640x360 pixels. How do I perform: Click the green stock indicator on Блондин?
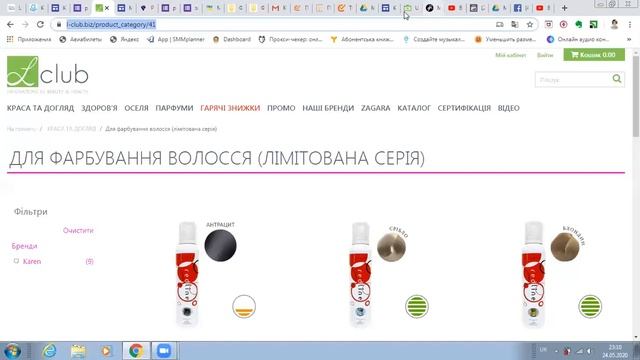[x=590, y=307]
